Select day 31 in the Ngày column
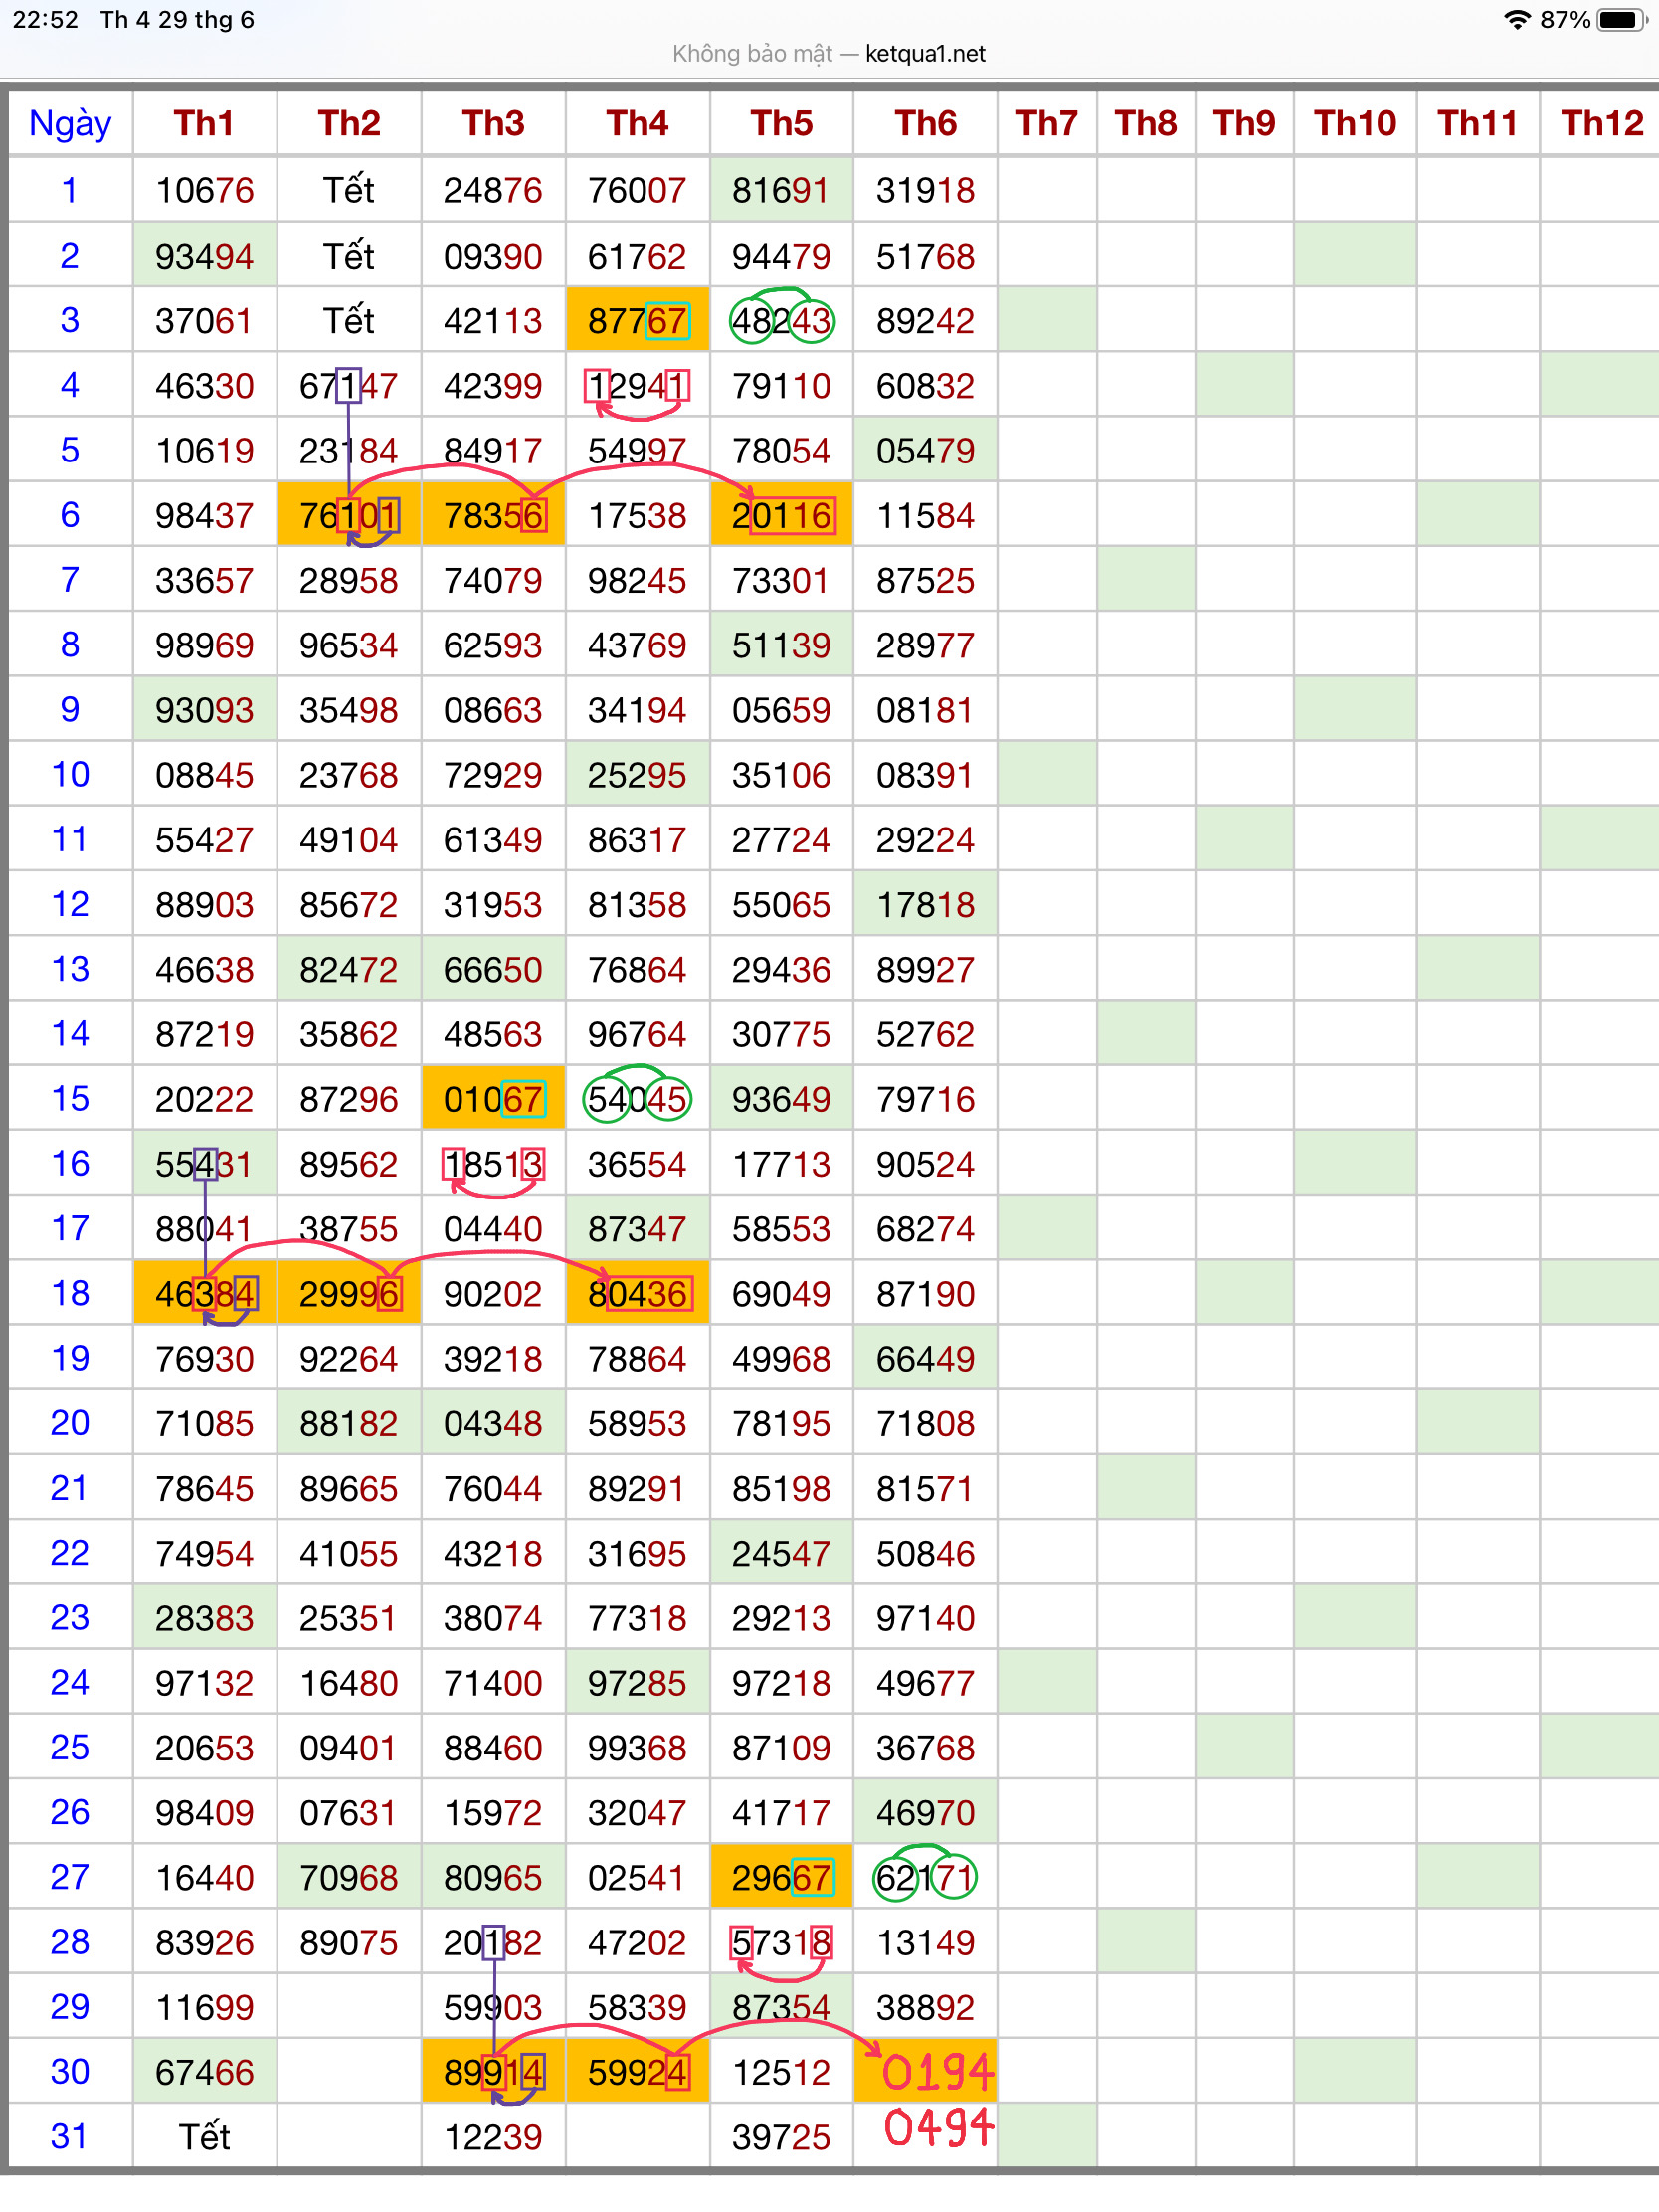 [x=70, y=2137]
